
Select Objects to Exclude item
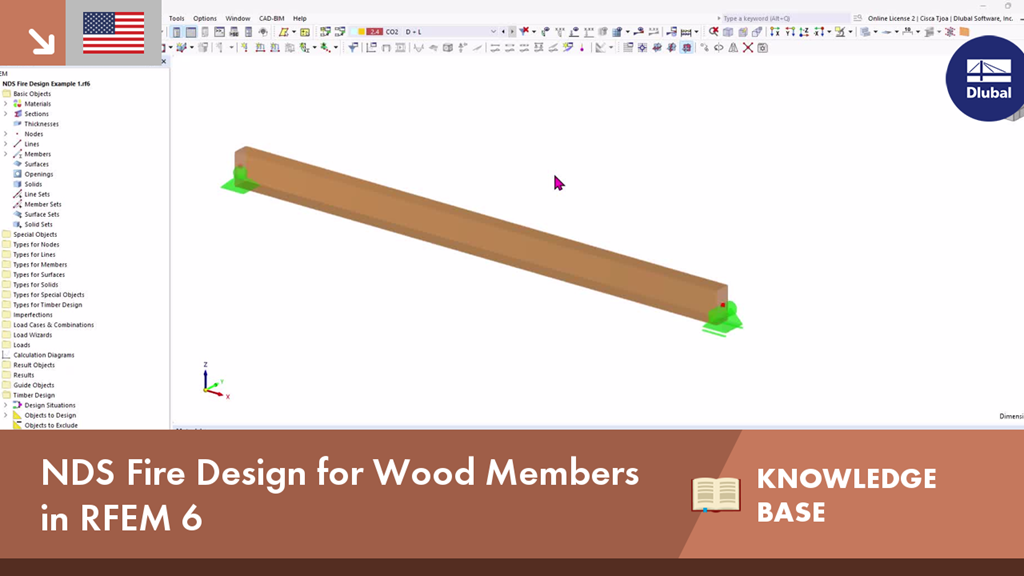tap(51, 425)
